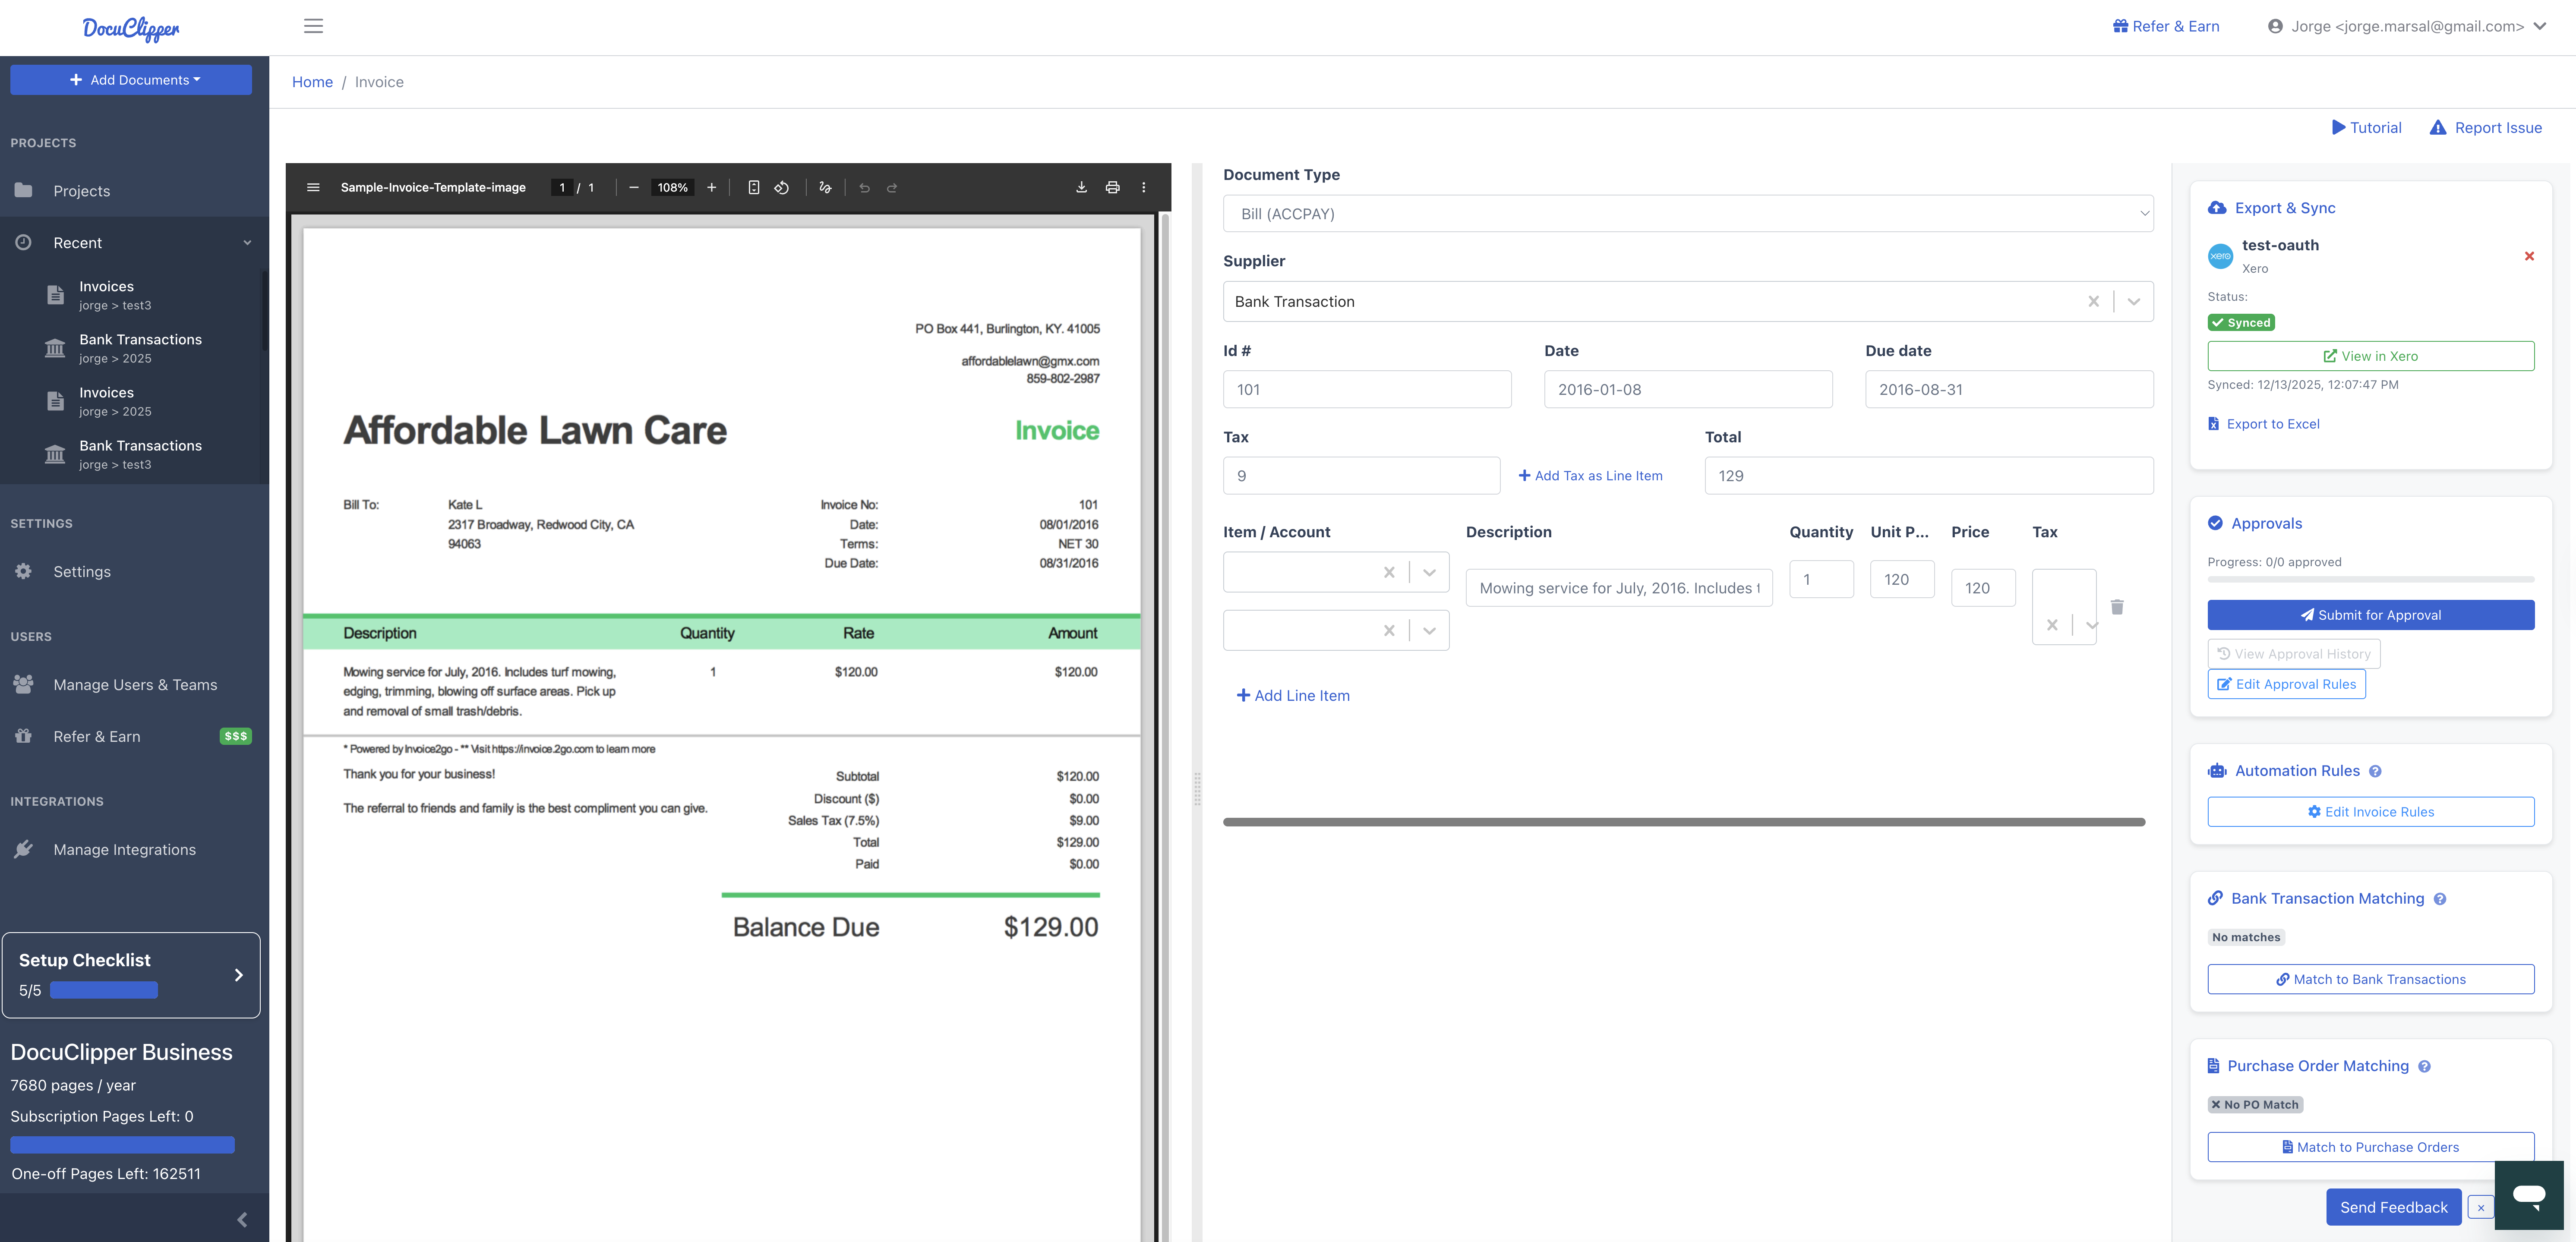
Task: Go to DocuClipper logo home
Action: pyautogui.click(x=131, y=28)
